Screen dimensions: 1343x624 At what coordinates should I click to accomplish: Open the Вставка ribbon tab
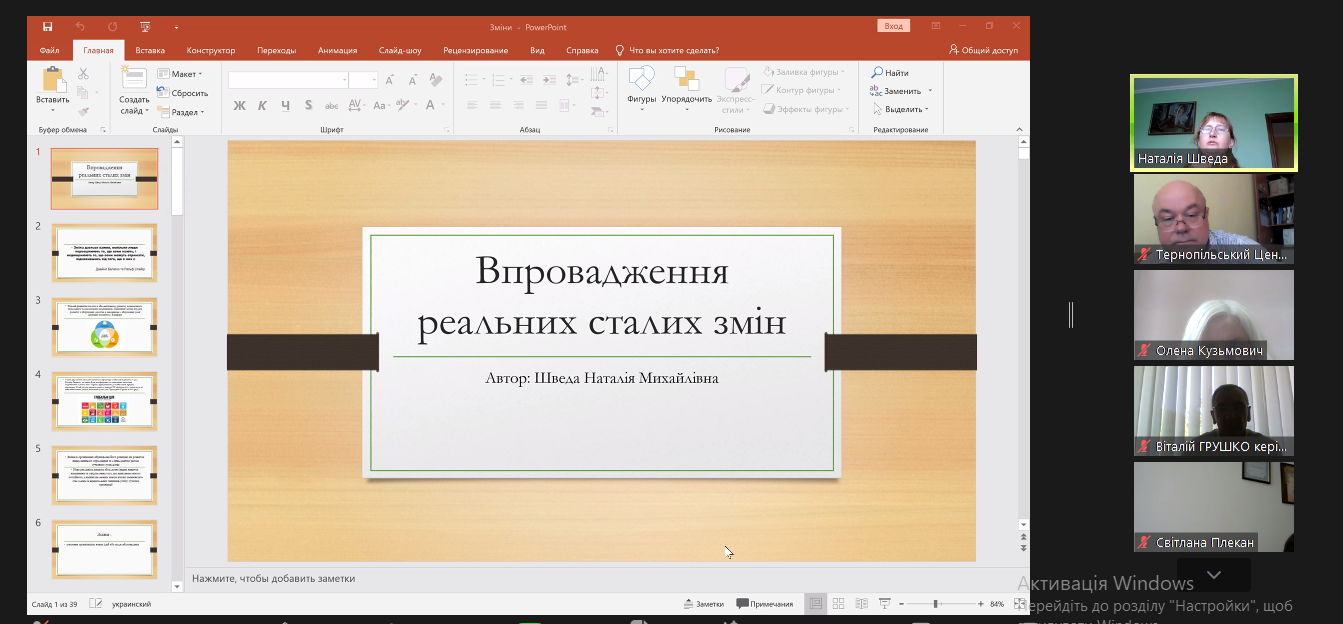click(x=150, y=50)
